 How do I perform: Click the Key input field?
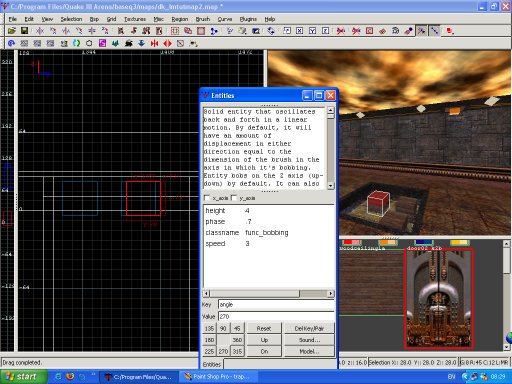276,304
